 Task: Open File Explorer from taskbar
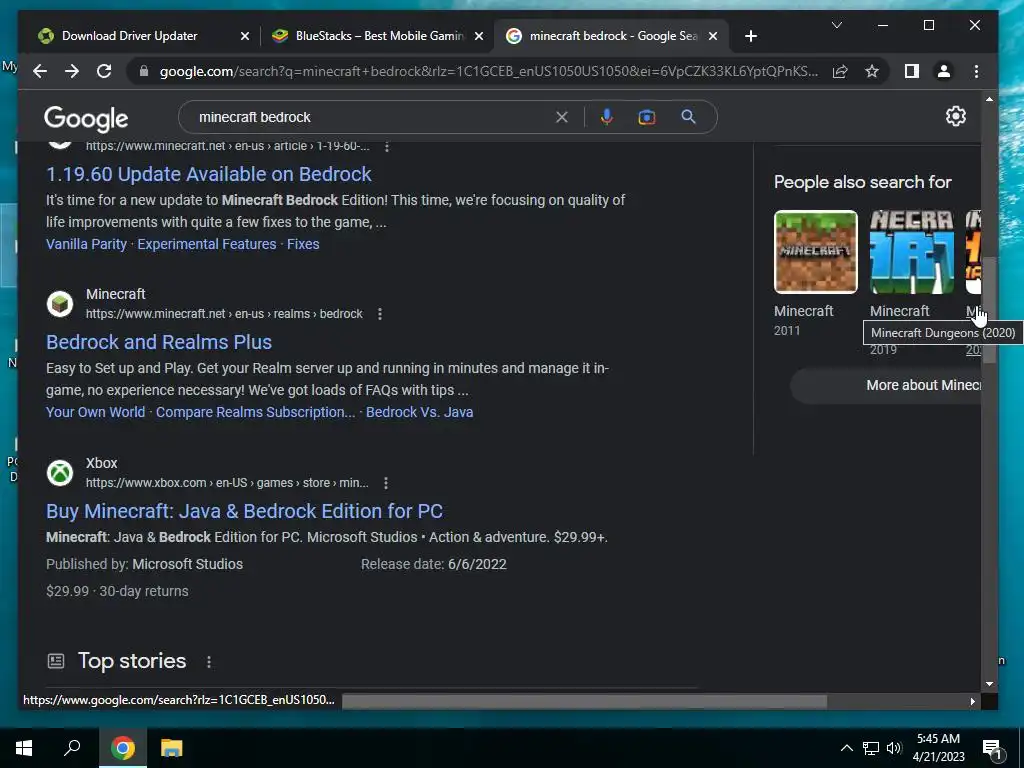click(x=172, y=748)
